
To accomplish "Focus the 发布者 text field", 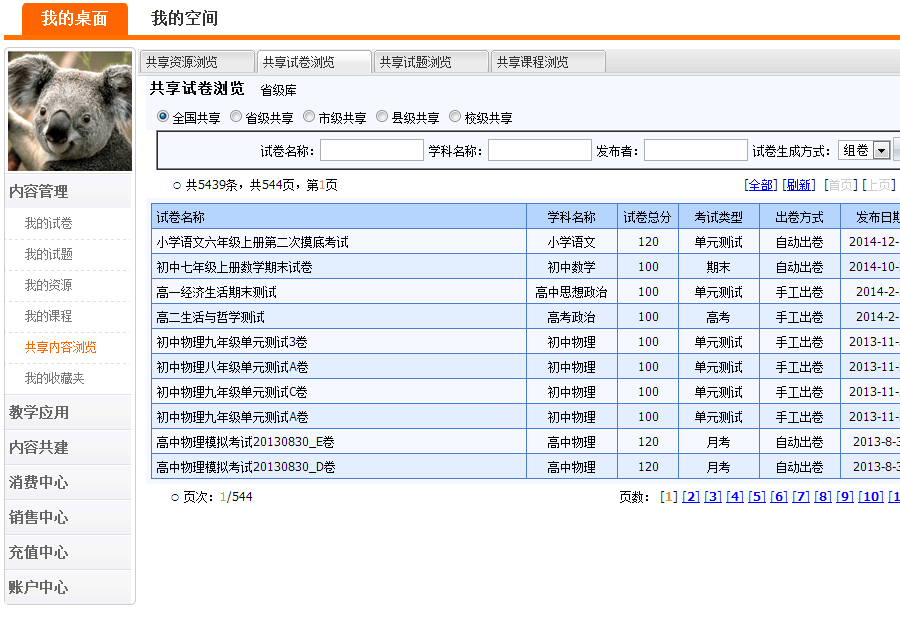I will pyautogui.click(x=695, y=150).
